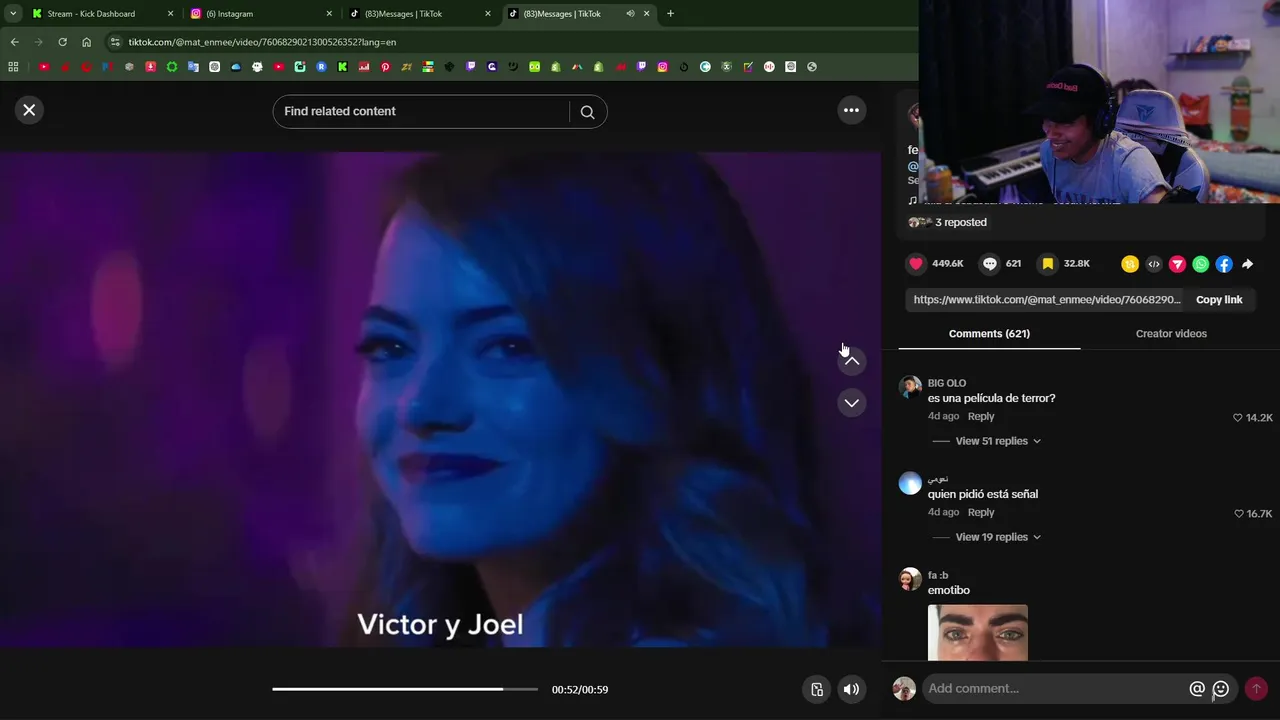1280x720 pixels.
Task: Open the Instagram bookmark icon
Action: 662,67
